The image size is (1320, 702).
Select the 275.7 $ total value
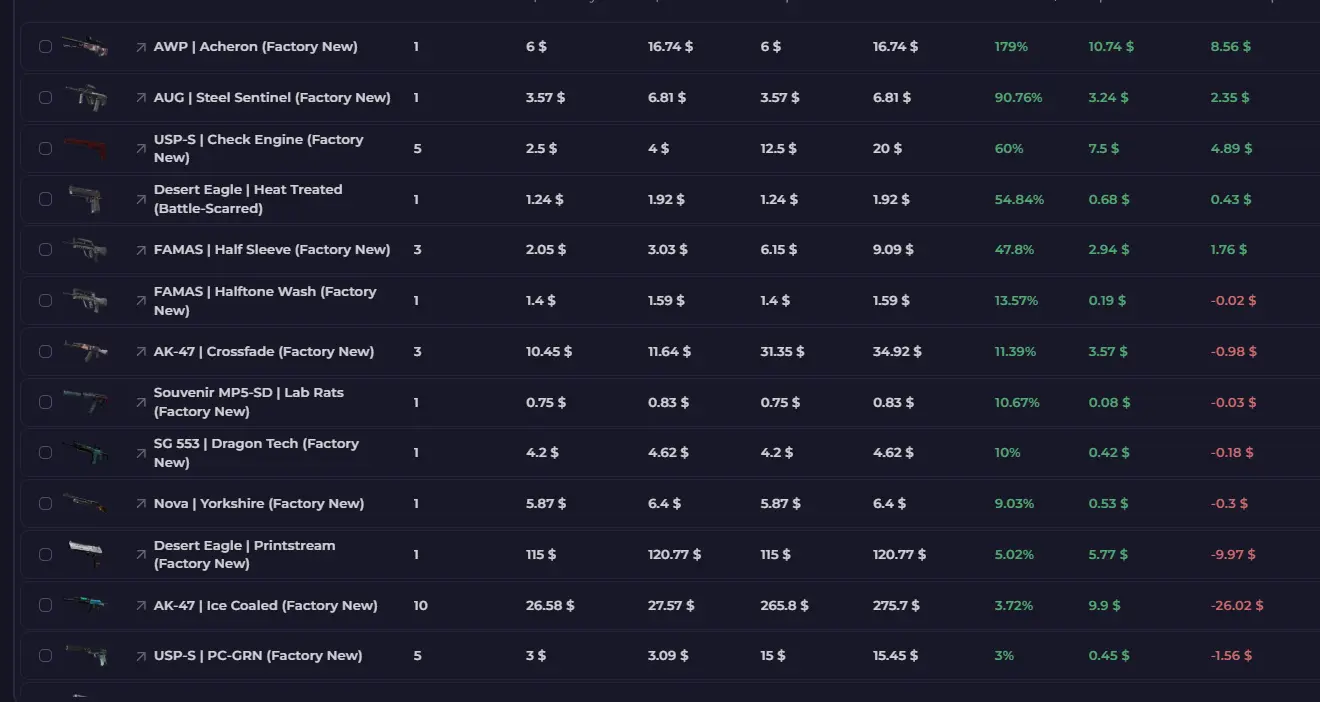tap(896, 606)
